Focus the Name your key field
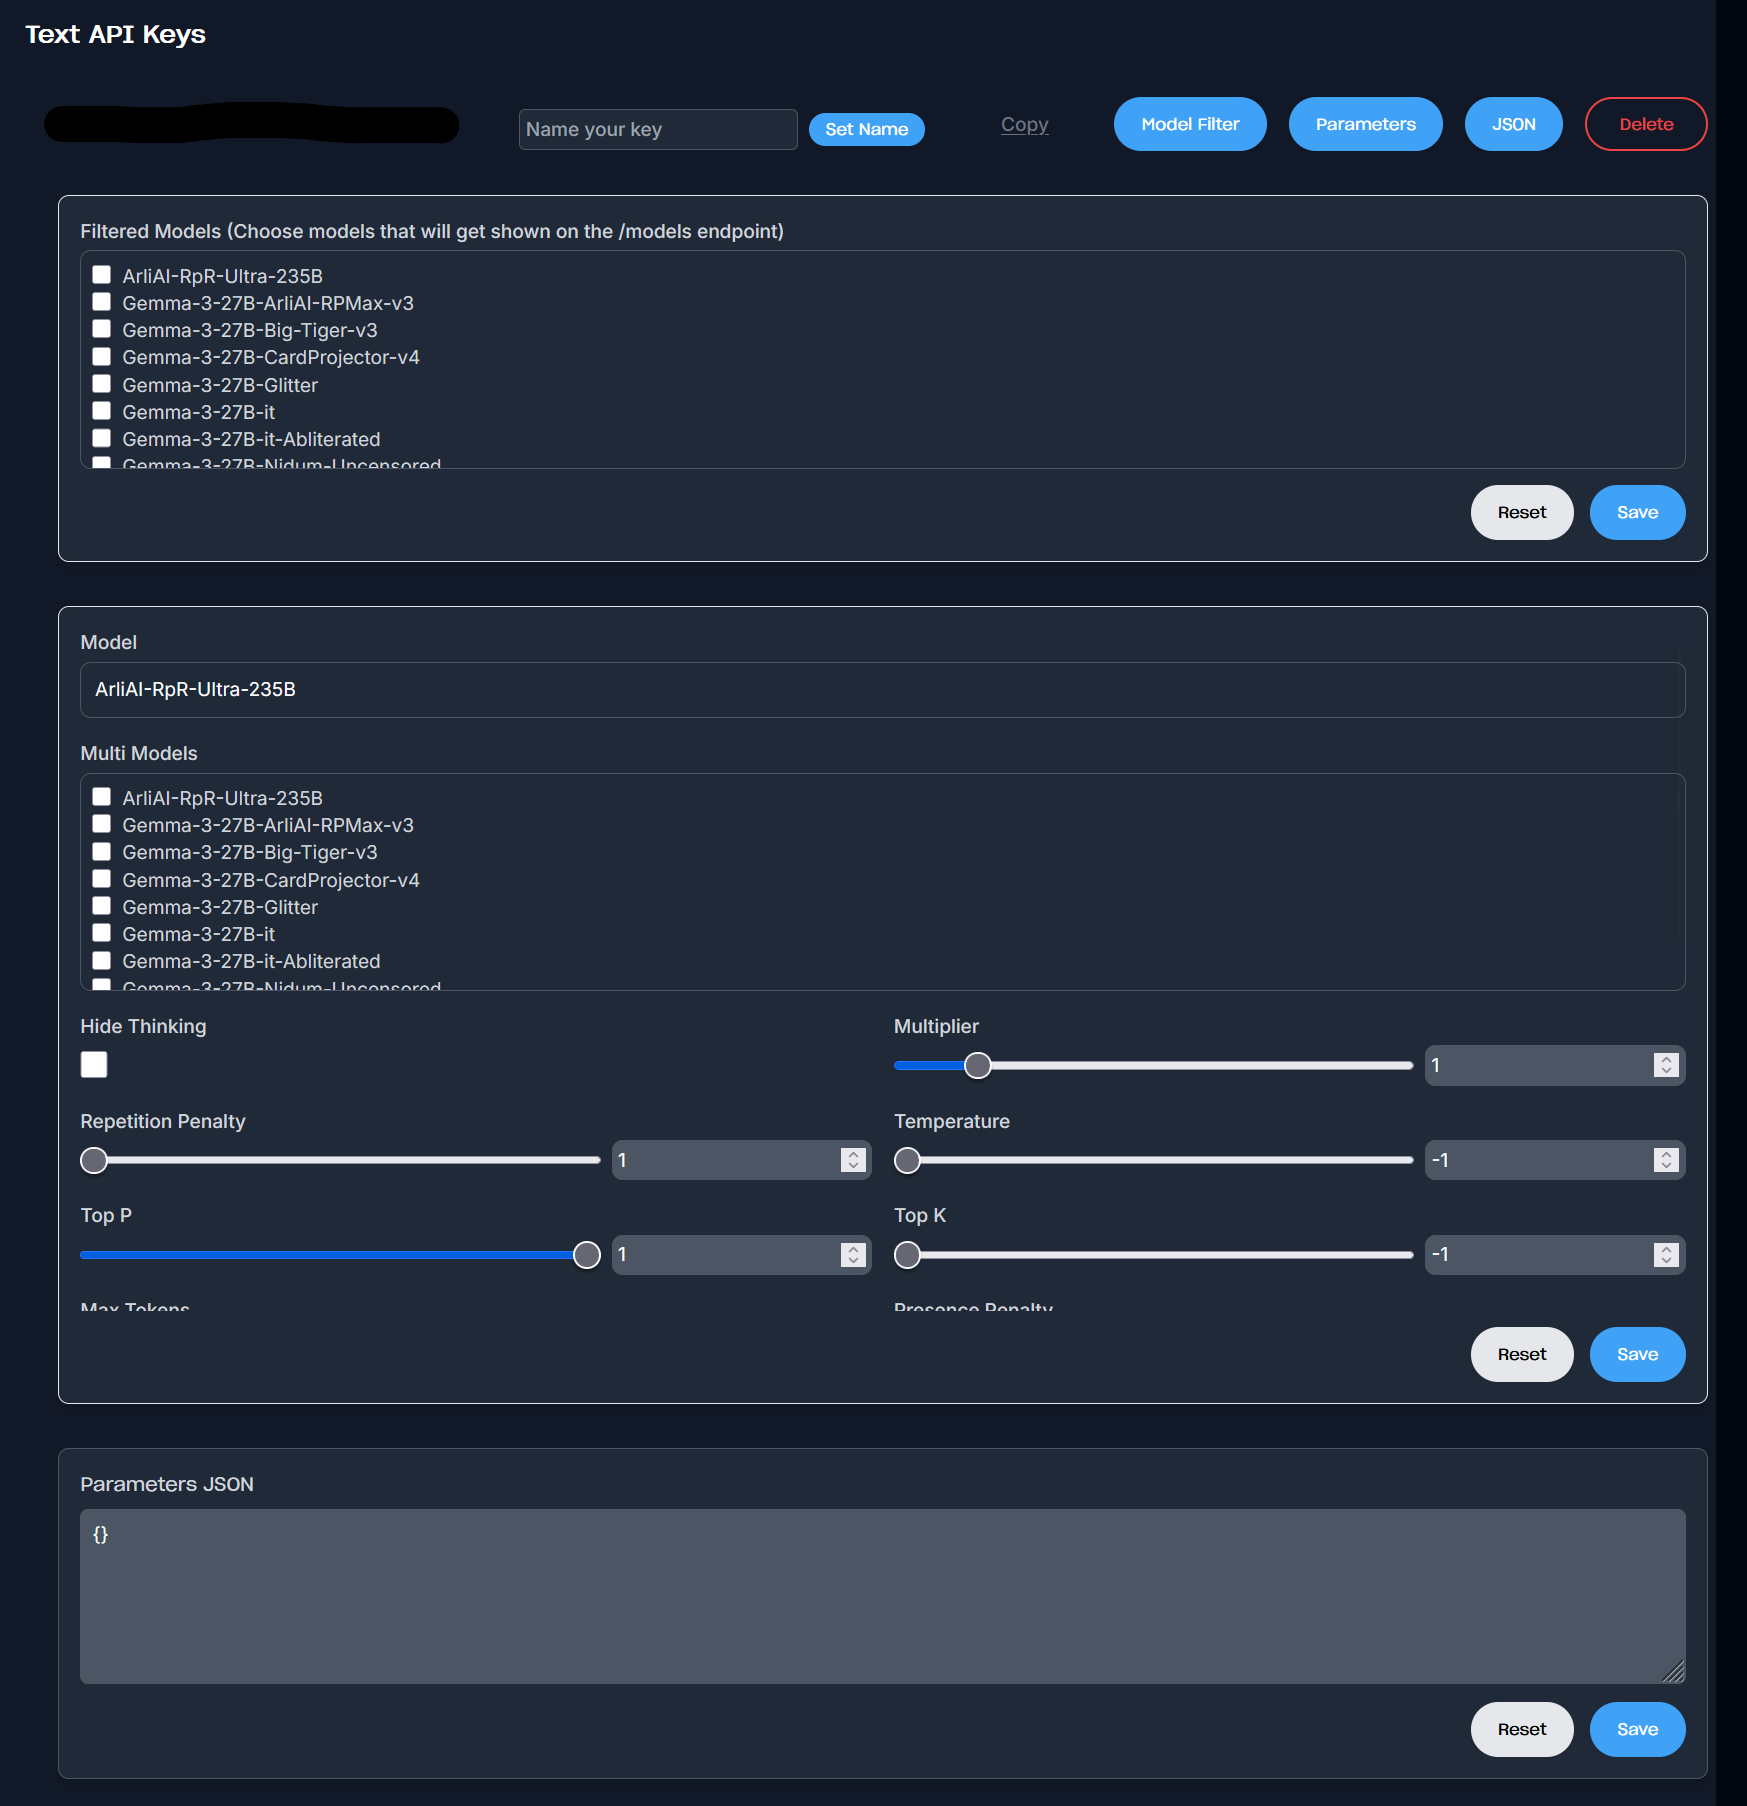The height and width of the screenshot is (1806, 1747). click(x=658, y=129)
